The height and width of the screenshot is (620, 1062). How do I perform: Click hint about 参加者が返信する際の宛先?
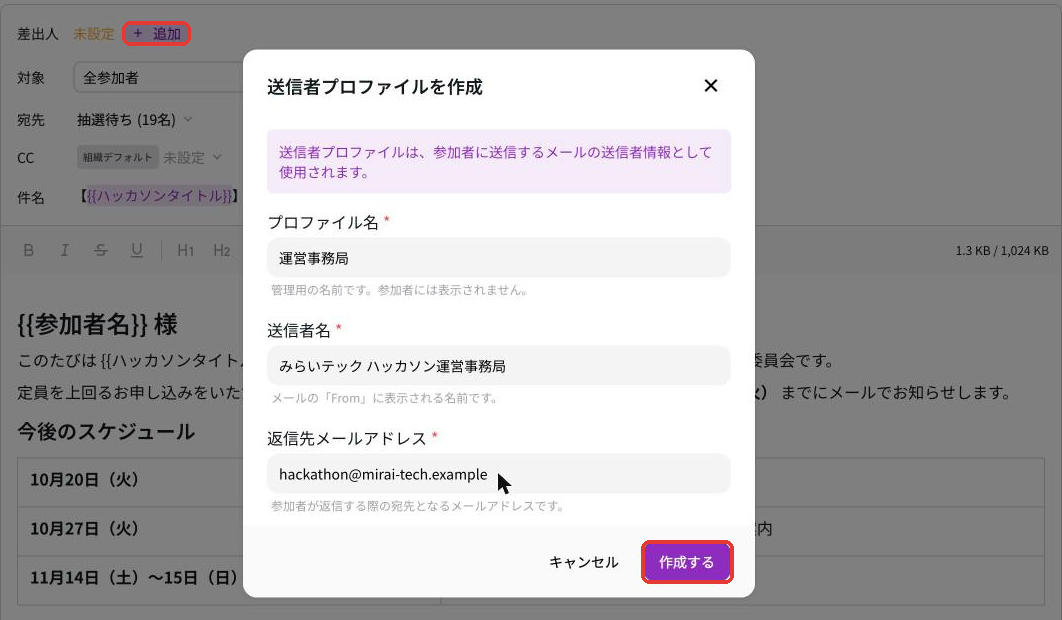pos(418,505)
